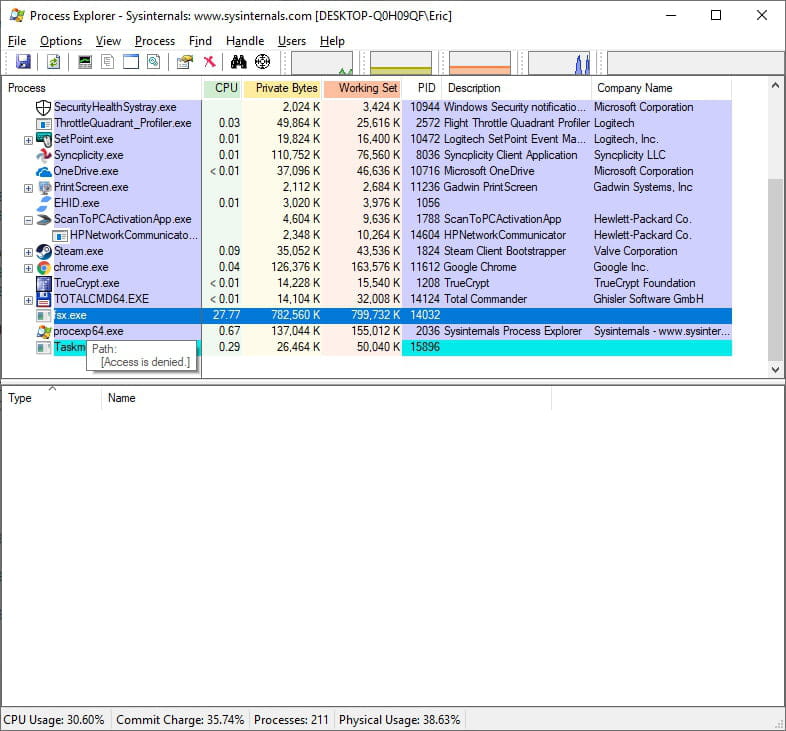
Task: Click 'Processes: 211' in status bar
Action: pyautogui.click(x=291, y=719)
